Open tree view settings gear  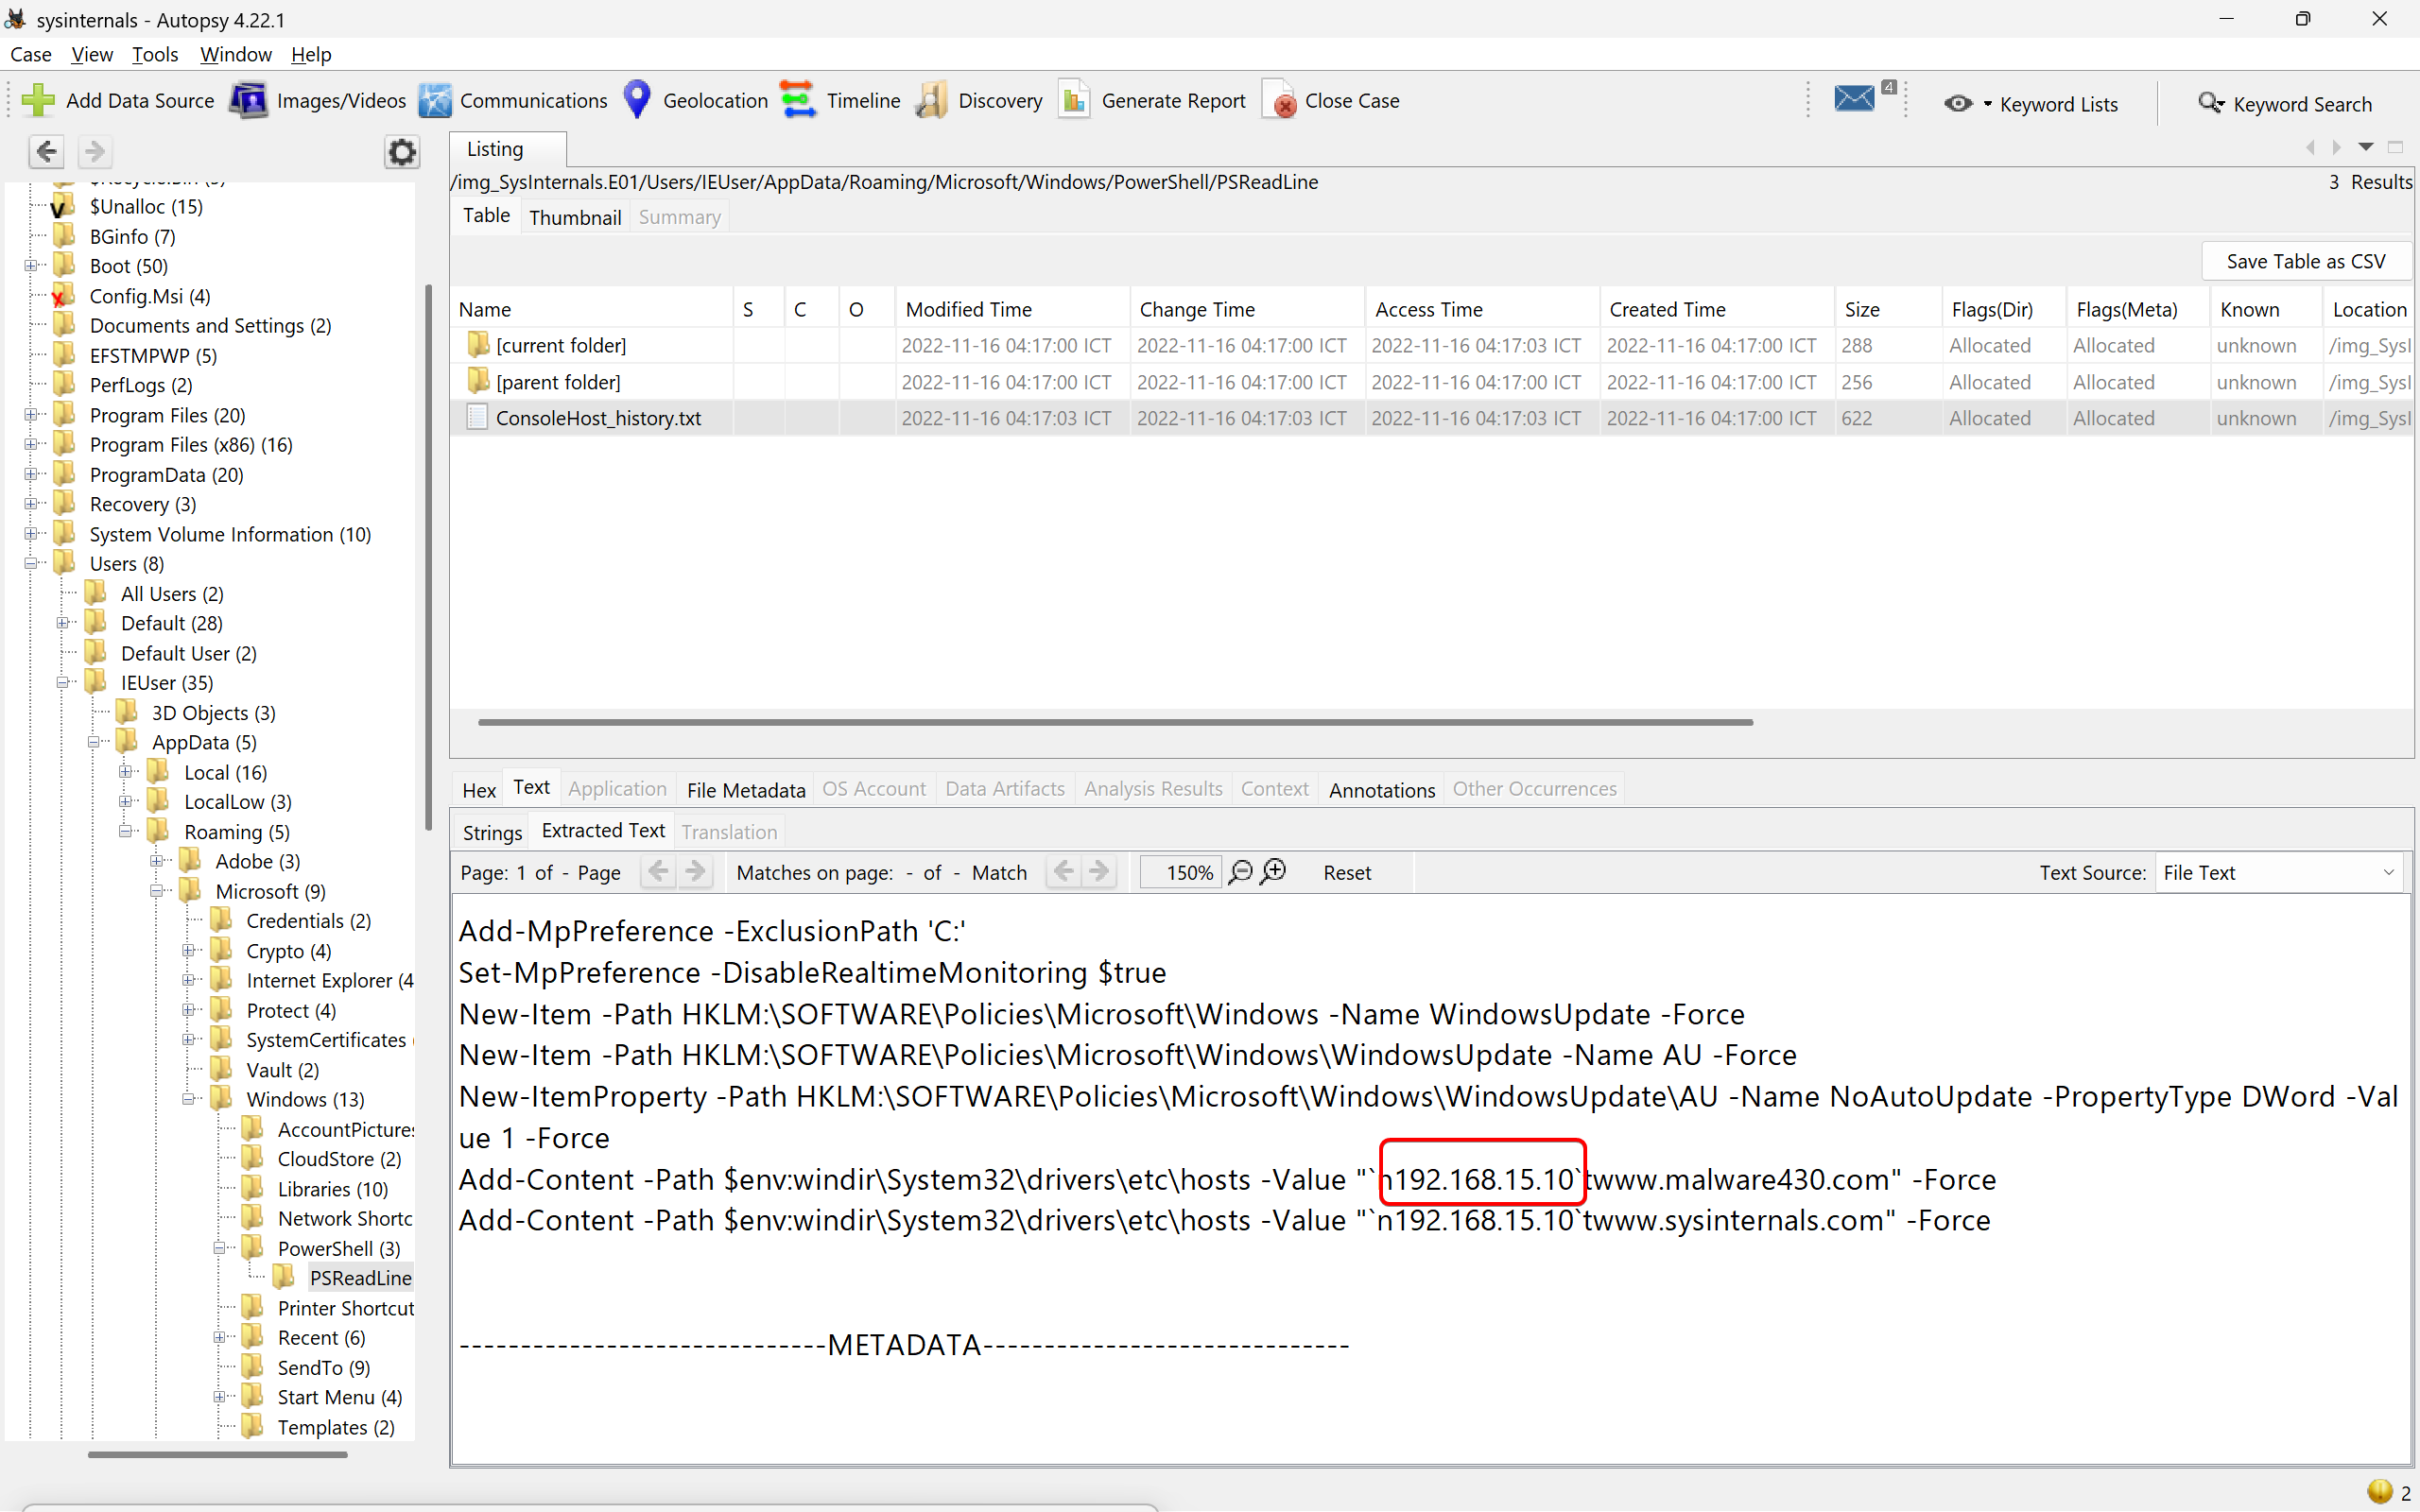[402, 152]
